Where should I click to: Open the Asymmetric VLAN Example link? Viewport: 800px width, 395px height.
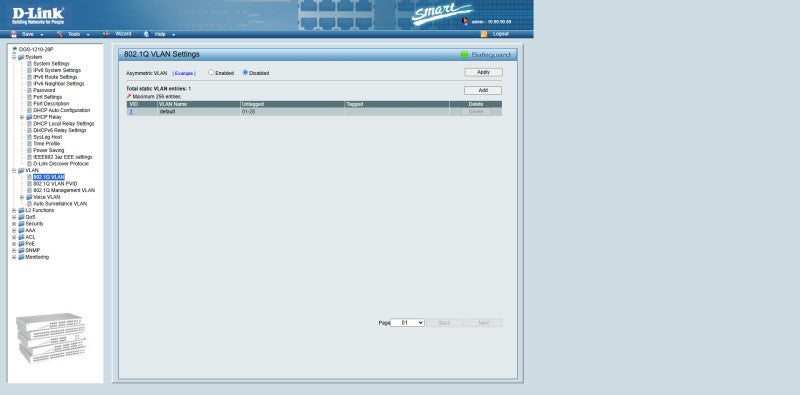pyautogui.click(x=184, y=73)
